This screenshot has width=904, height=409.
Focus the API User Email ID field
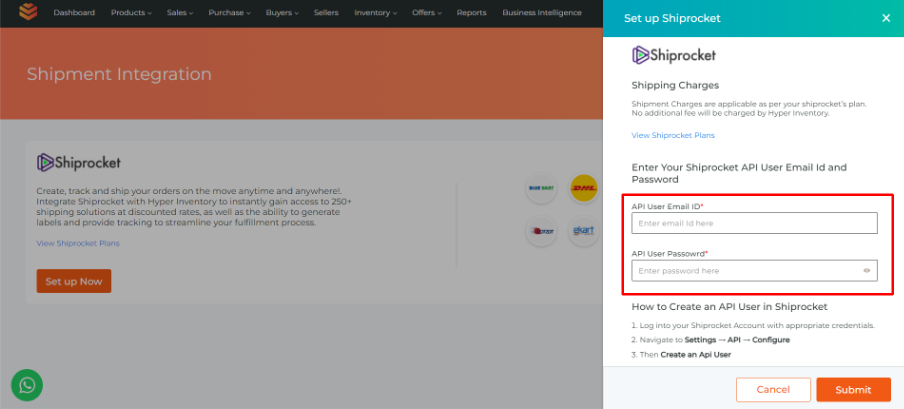point(755,223)
